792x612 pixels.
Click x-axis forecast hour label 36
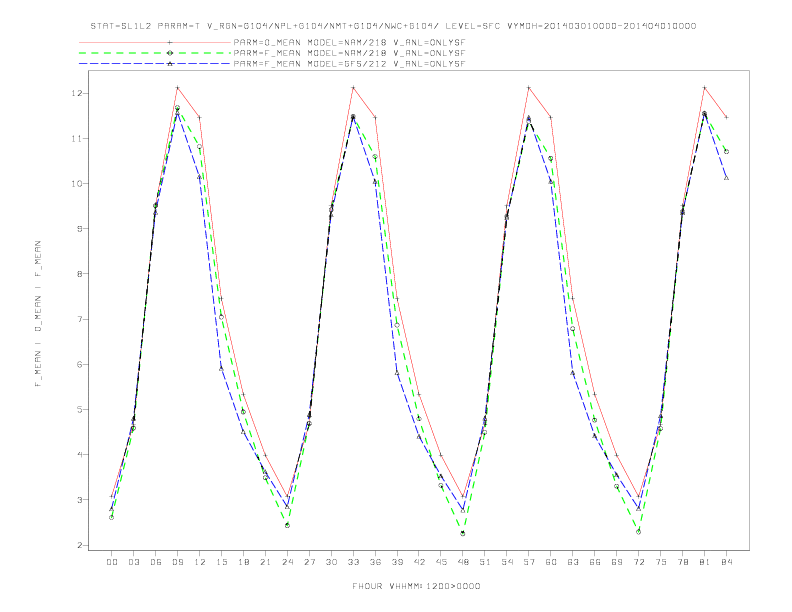[x=375, y=562]
